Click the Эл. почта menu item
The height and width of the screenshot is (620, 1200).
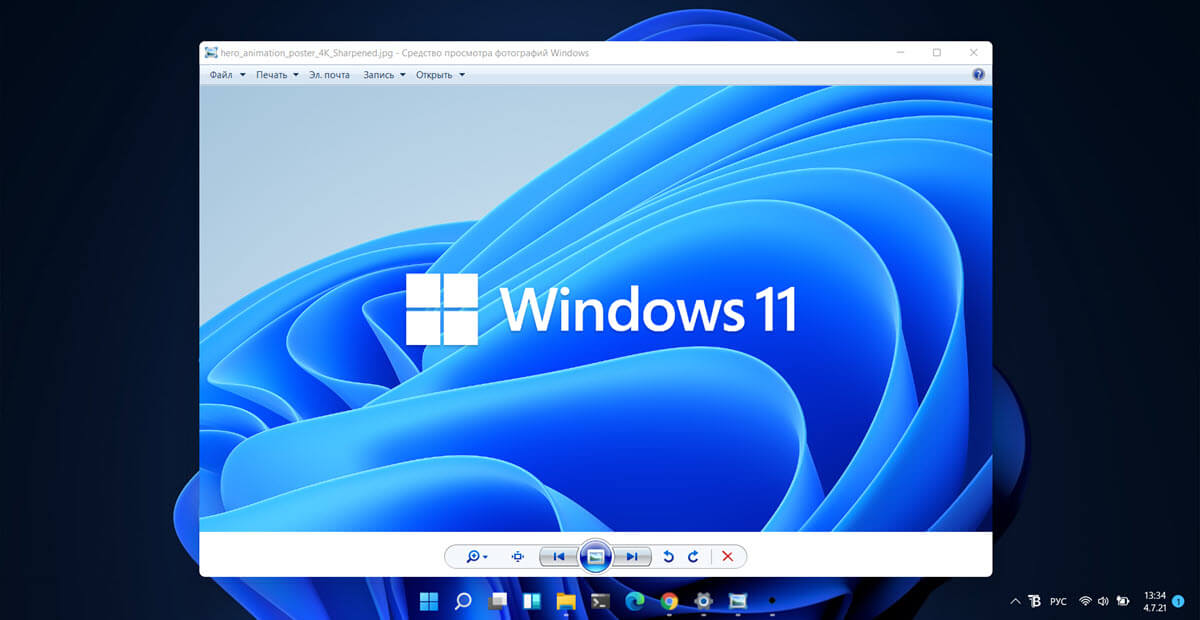point(329,75)
